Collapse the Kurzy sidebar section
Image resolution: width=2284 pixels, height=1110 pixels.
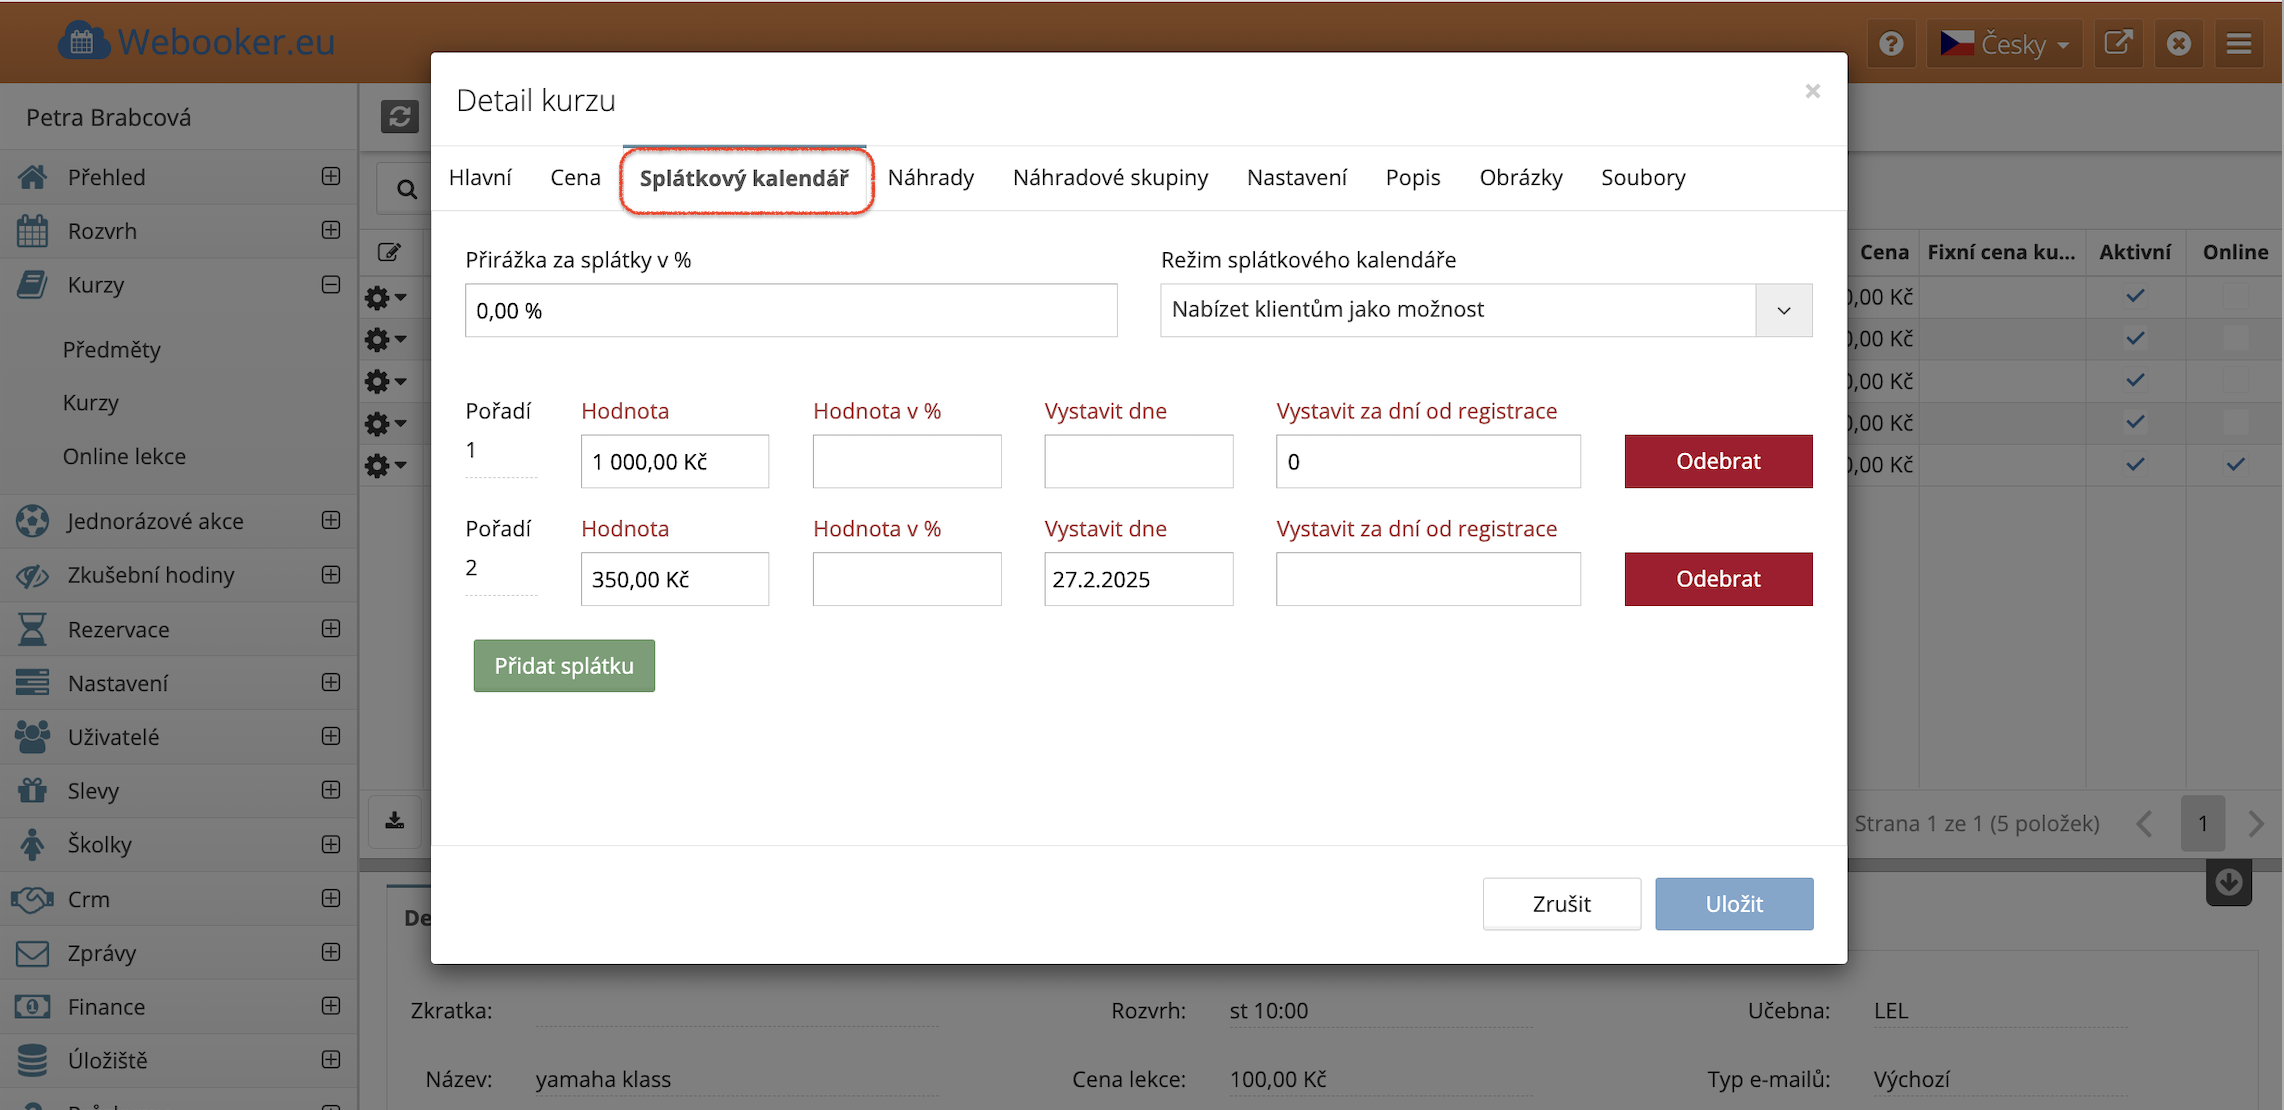pos(331,285)
